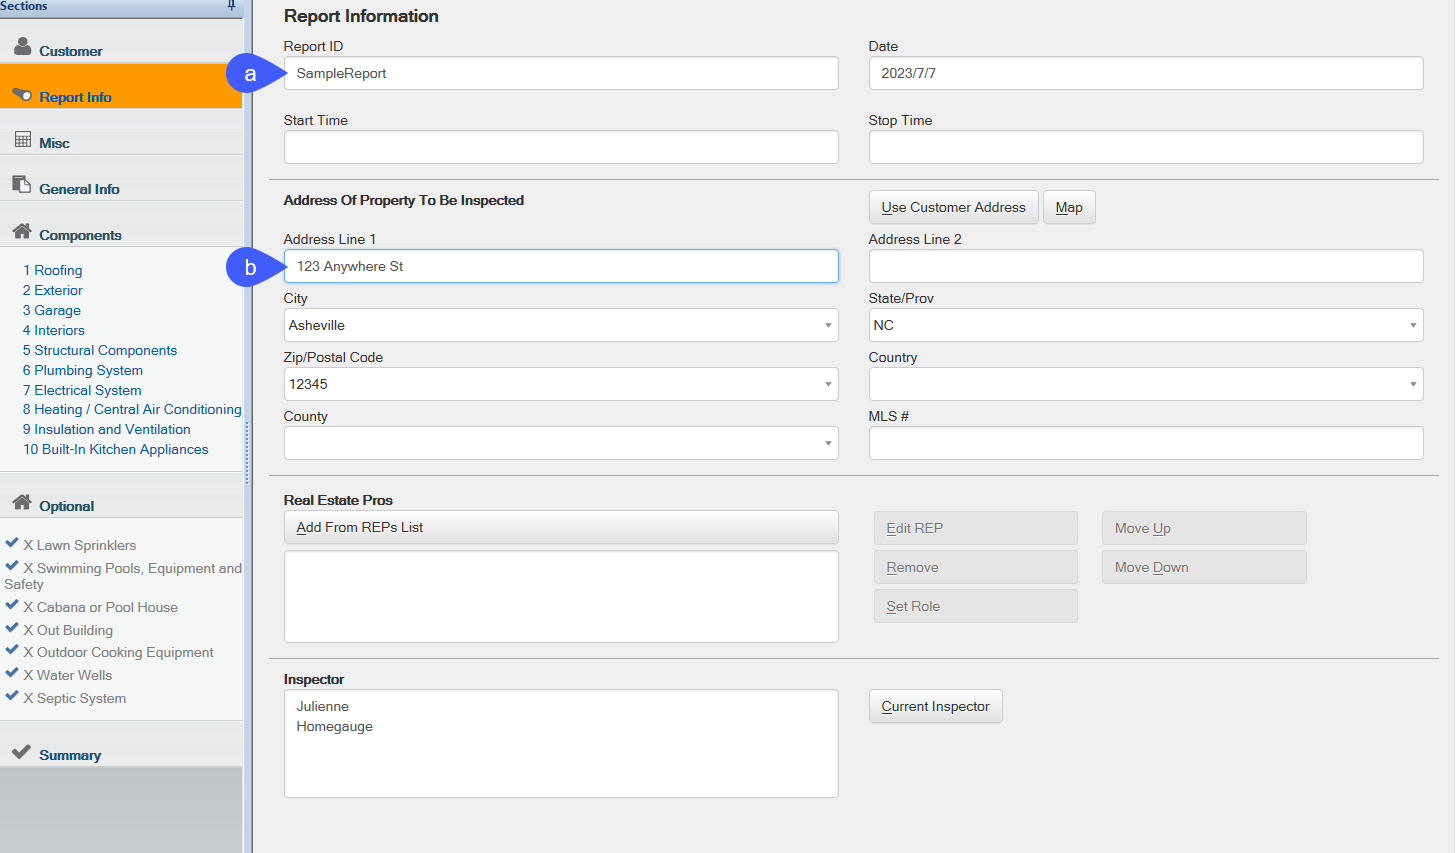
Task: Open the Roofing component section
Action: (53, 271)
